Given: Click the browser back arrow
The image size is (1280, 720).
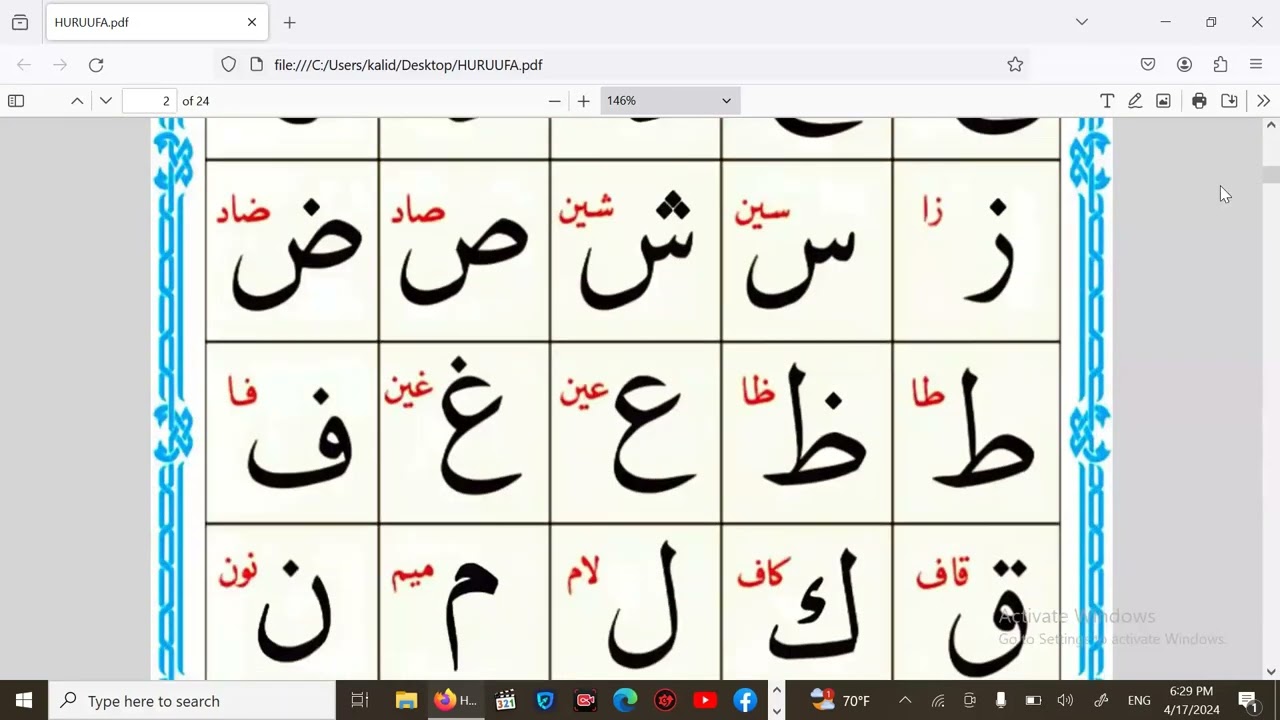Looking at the screenshot, I should click(x=24, y=65).
